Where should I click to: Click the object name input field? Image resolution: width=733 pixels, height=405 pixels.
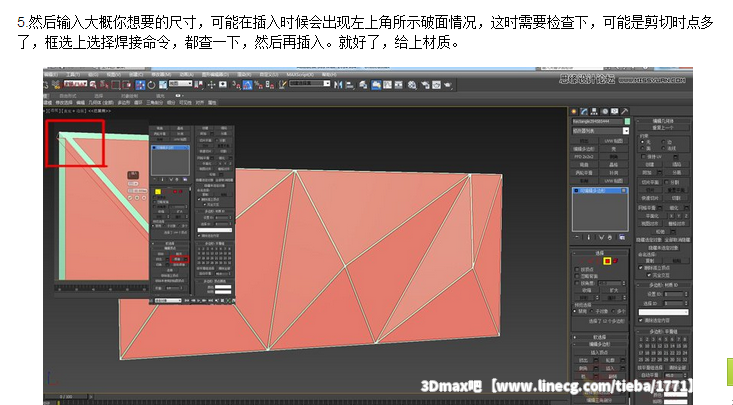[x=597, y=122]
